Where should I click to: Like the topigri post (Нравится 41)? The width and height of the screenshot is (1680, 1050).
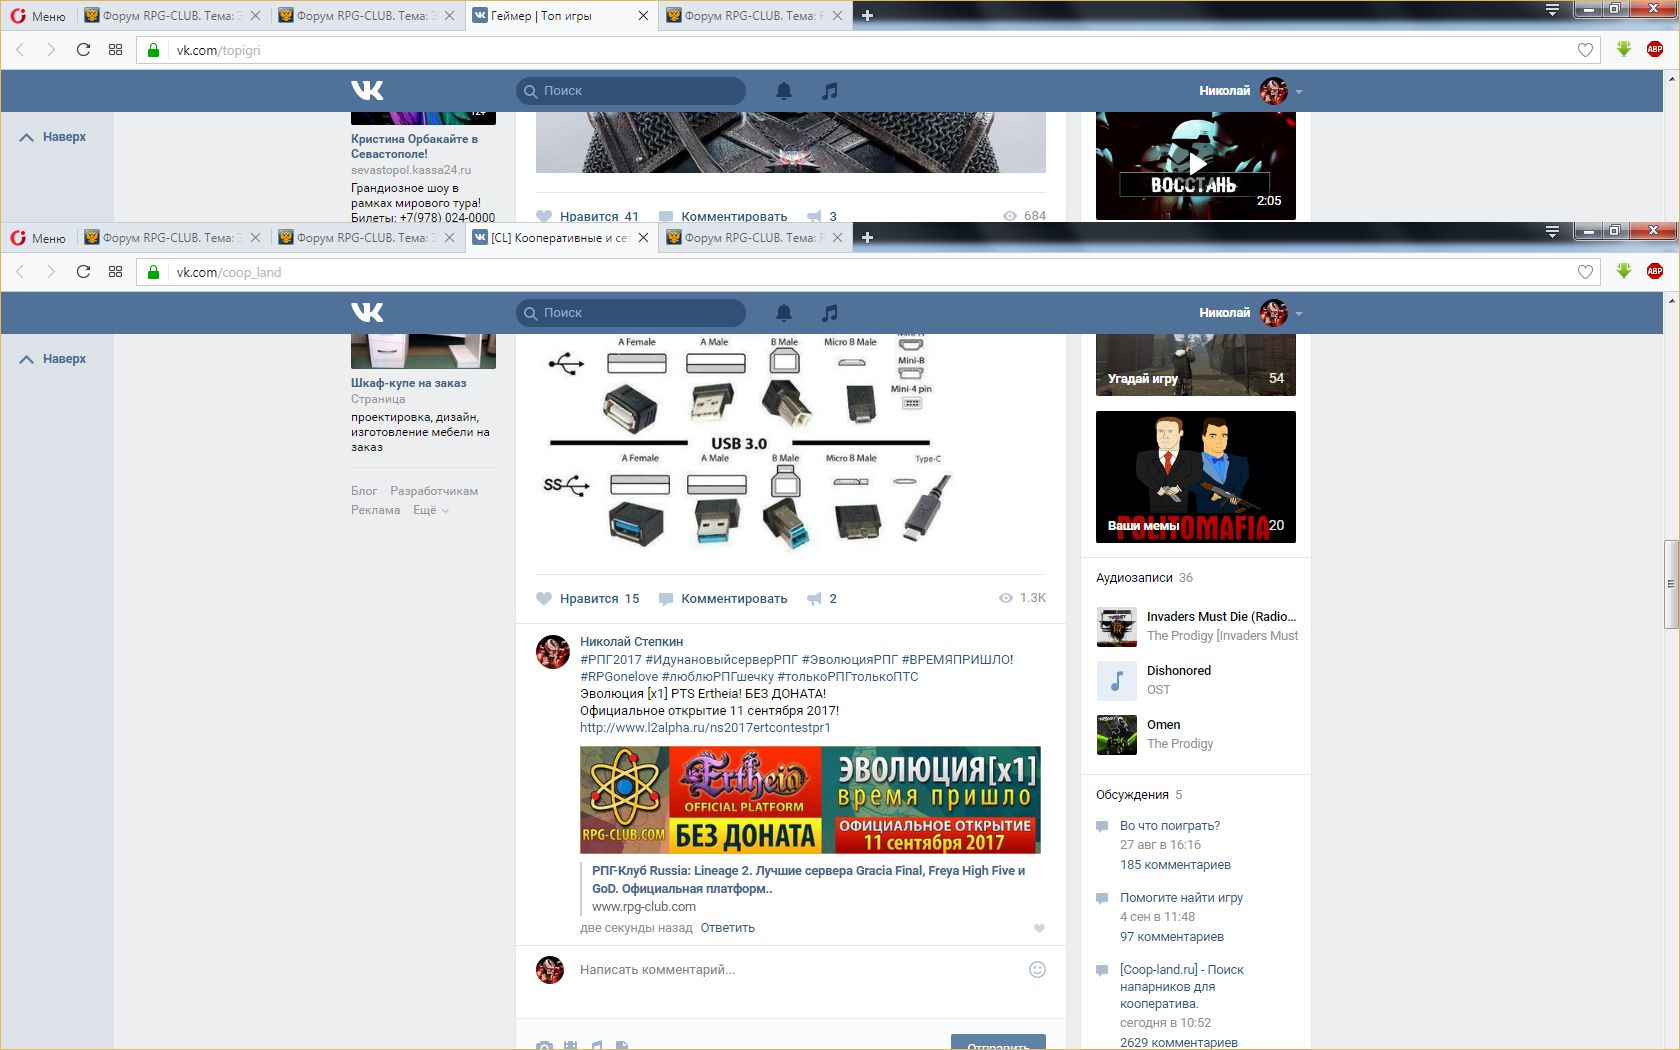point(588,216)
